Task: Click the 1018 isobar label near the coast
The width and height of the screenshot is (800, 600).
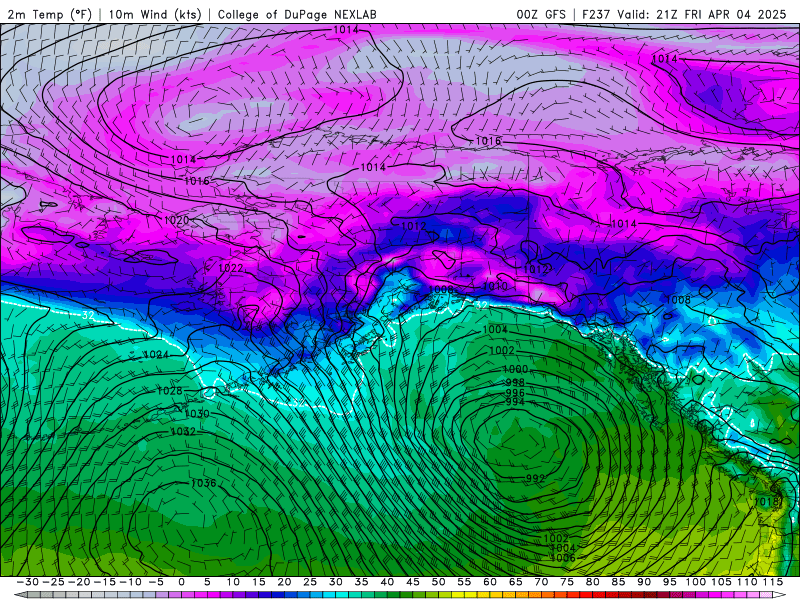Action: point(767,502)
